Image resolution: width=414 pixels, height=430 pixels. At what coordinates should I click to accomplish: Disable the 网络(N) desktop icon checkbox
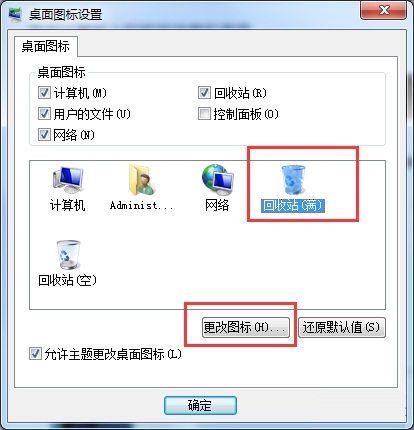point(44,135)
